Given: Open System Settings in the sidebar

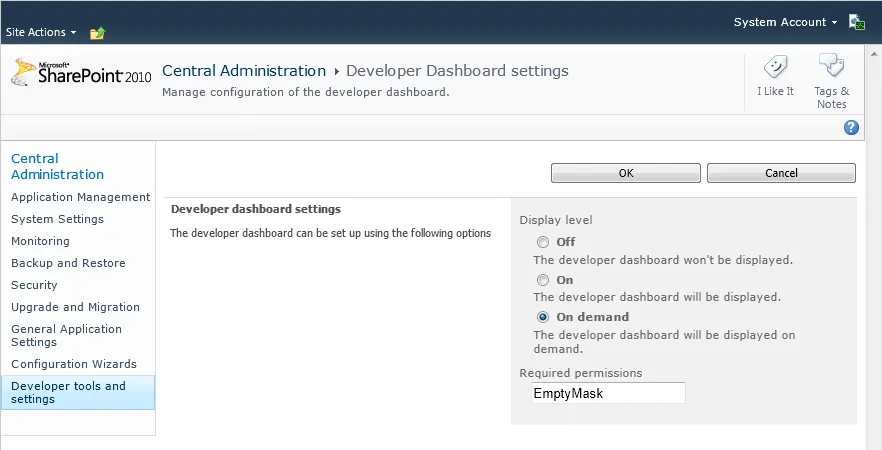Looking at the screenshot, I should [x=57, y=219].
